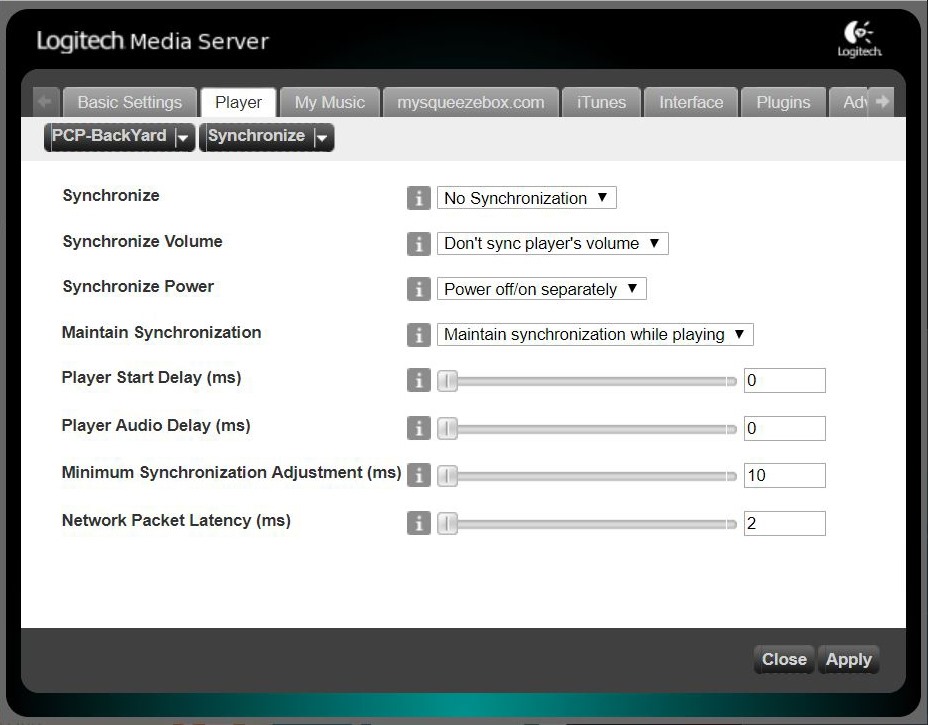Open the Don't sync player's volume dropdown
This screenshot has height=725, width=928.
pos(553,243)
